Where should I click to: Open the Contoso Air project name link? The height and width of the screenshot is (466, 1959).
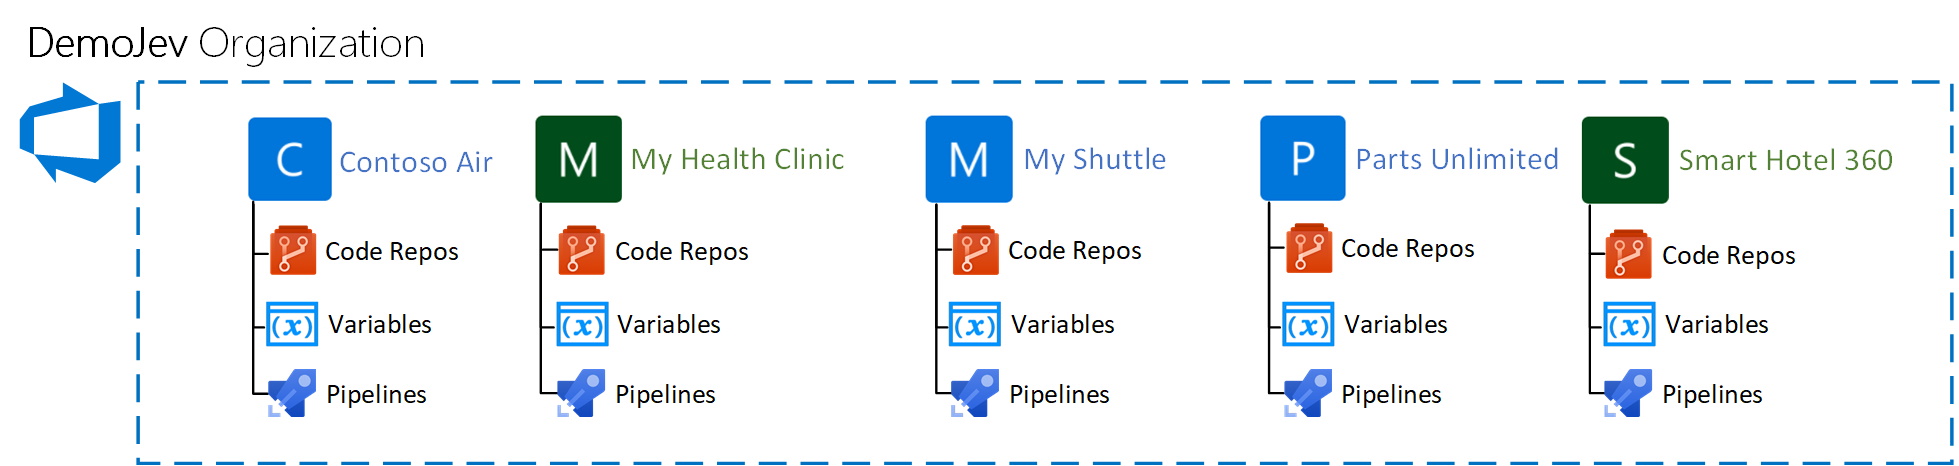416,162
